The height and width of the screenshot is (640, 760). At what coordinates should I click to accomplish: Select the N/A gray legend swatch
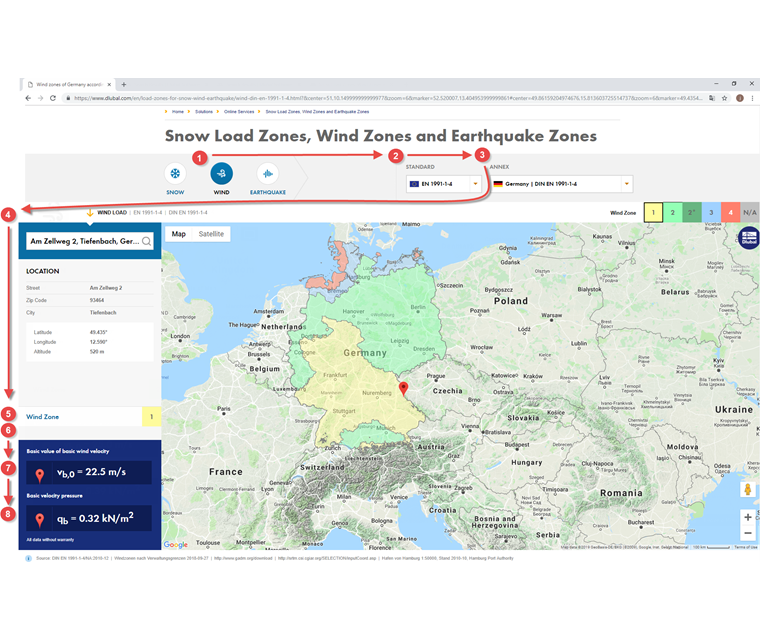pyautogui.click(x=750, y=212)
